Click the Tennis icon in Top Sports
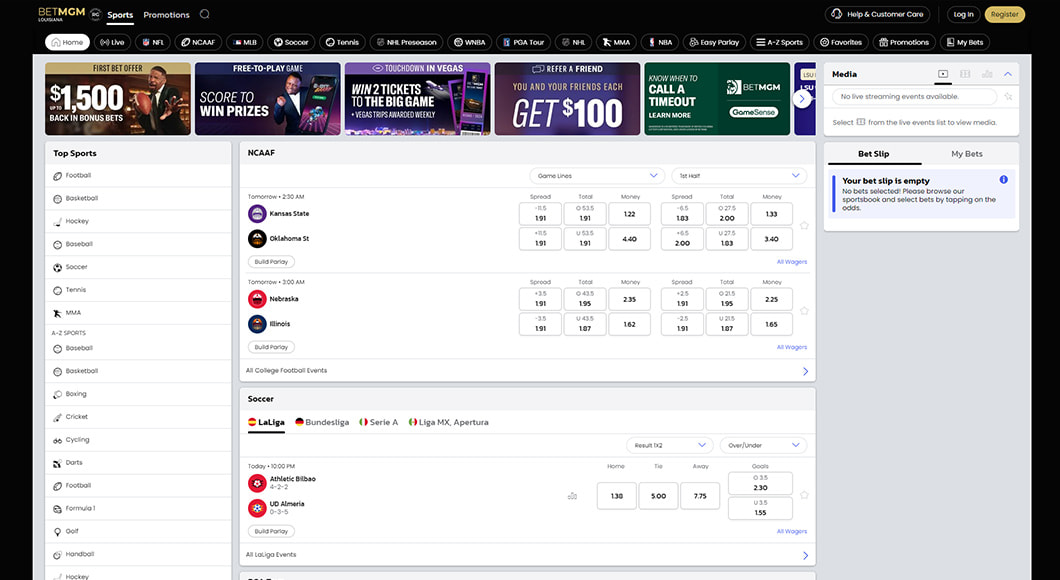Image resolution: width=1060 pixels, height=580 pixels. [x=57, y=290]
